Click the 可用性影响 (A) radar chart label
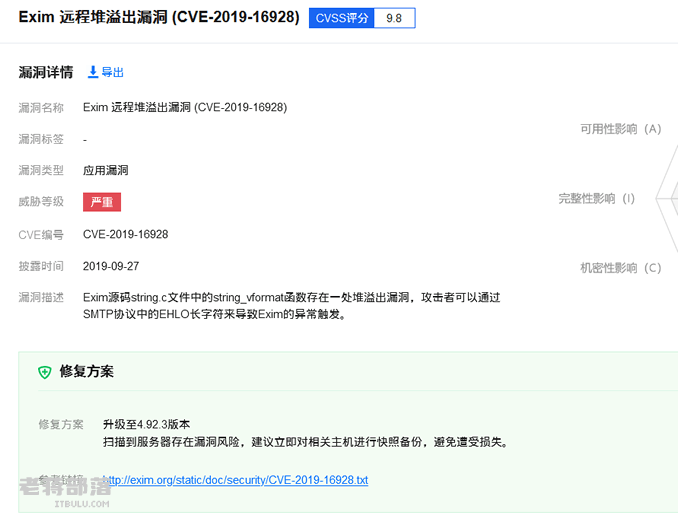Screen dimensions: 678x519 pyautogui.click(x=621, y=129)
